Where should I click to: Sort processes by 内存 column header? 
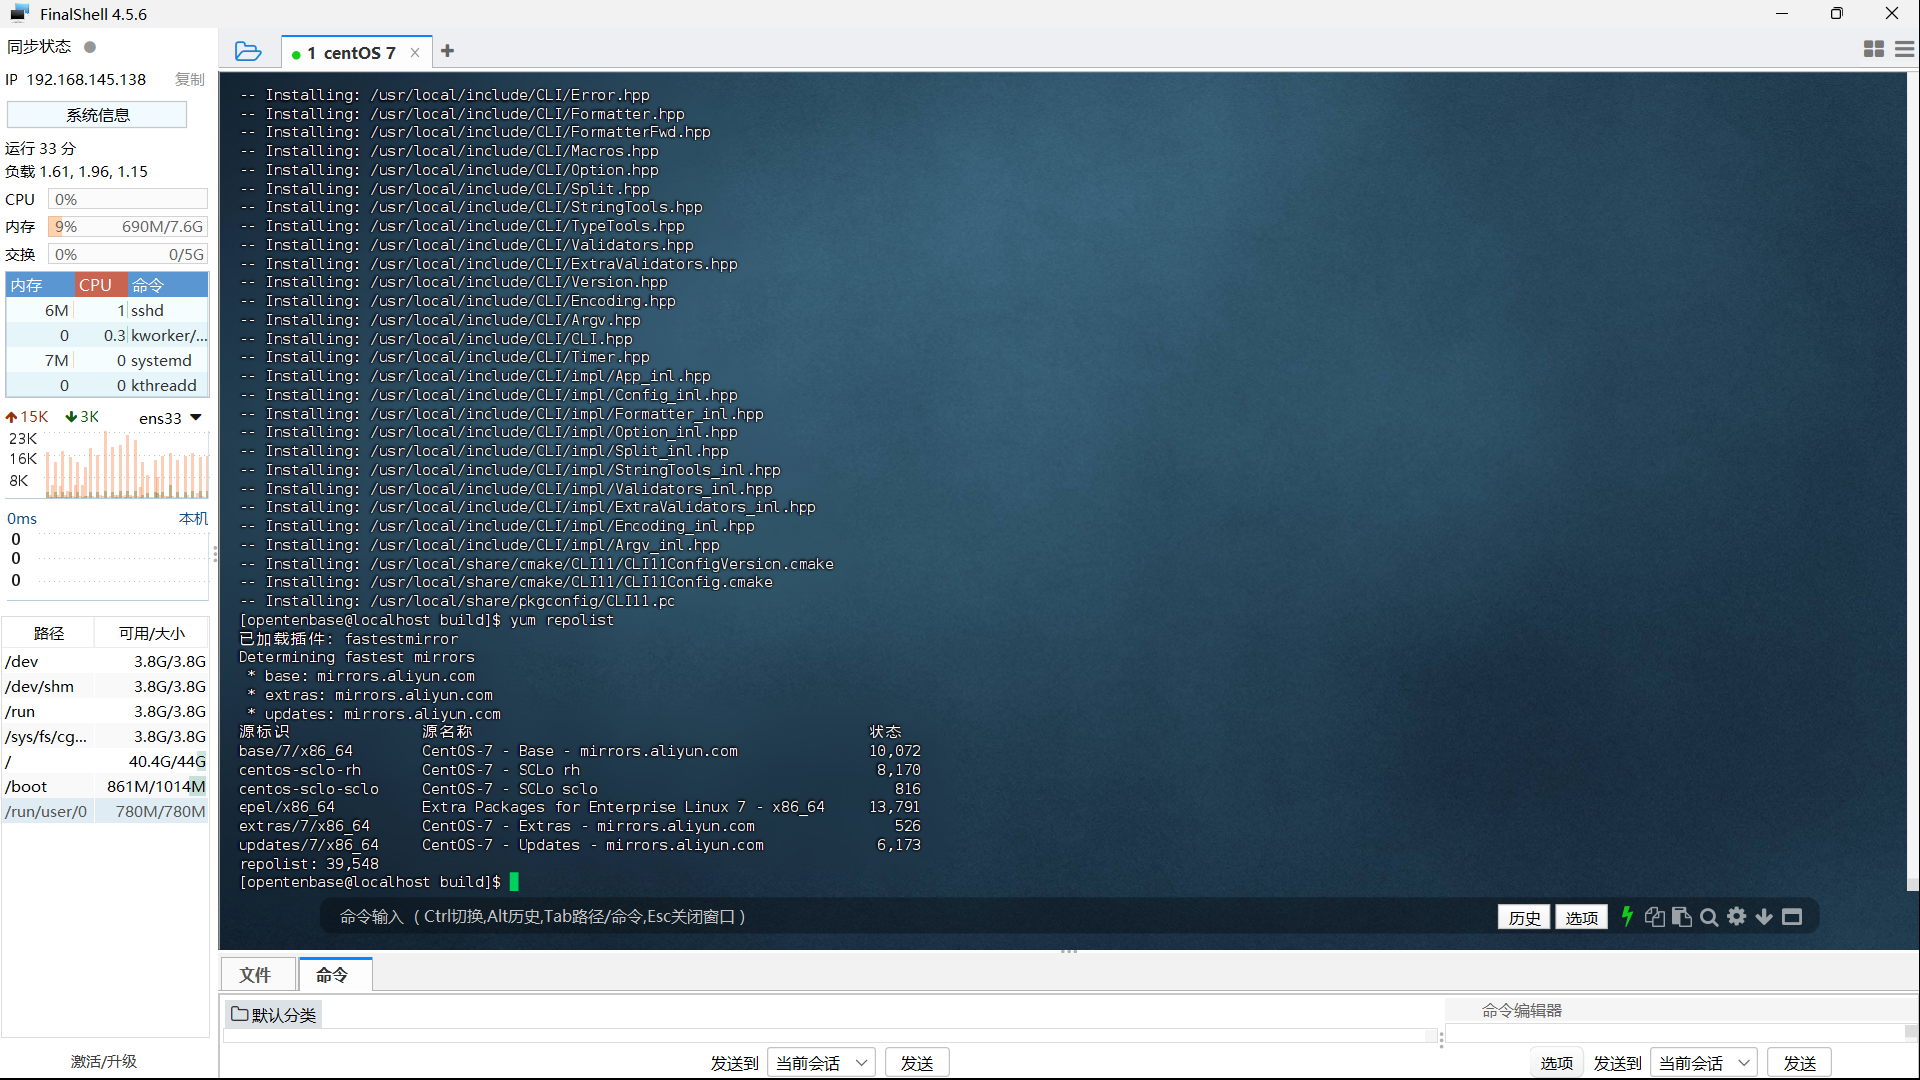click(x=27, y=285)
